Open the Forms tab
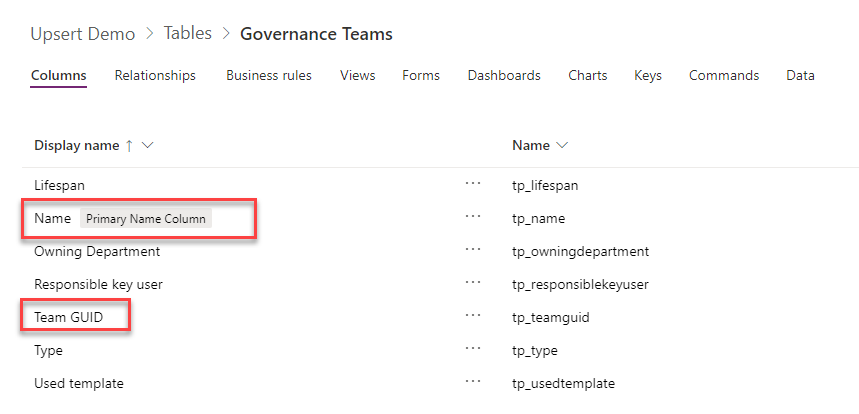Image resolution: width=859 pixels, height=414 pixels. (x=421, y=76)
